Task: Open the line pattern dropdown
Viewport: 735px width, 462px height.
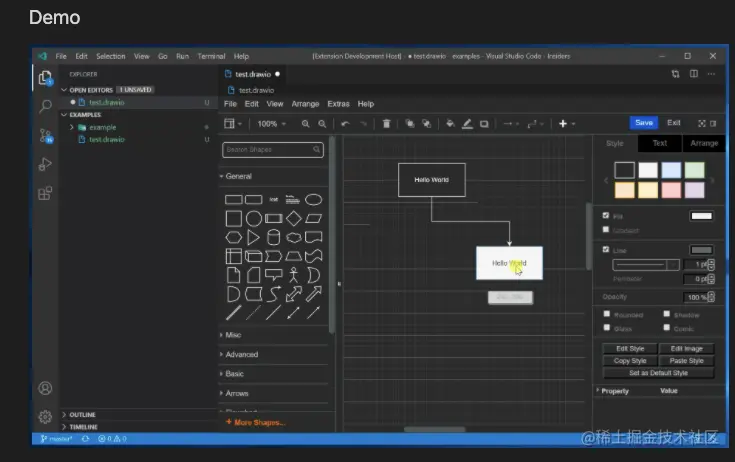Action: coord(645,265)
